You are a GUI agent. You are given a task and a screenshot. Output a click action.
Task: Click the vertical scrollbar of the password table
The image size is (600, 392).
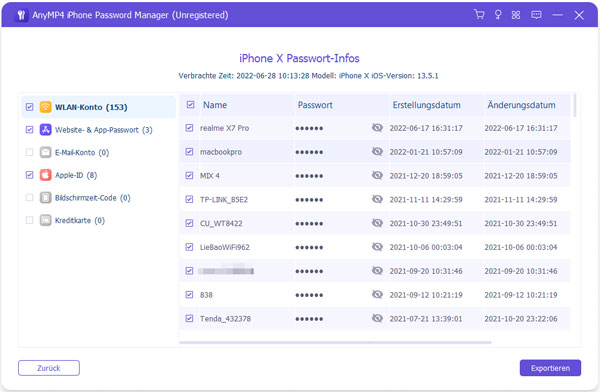point(574,105)
